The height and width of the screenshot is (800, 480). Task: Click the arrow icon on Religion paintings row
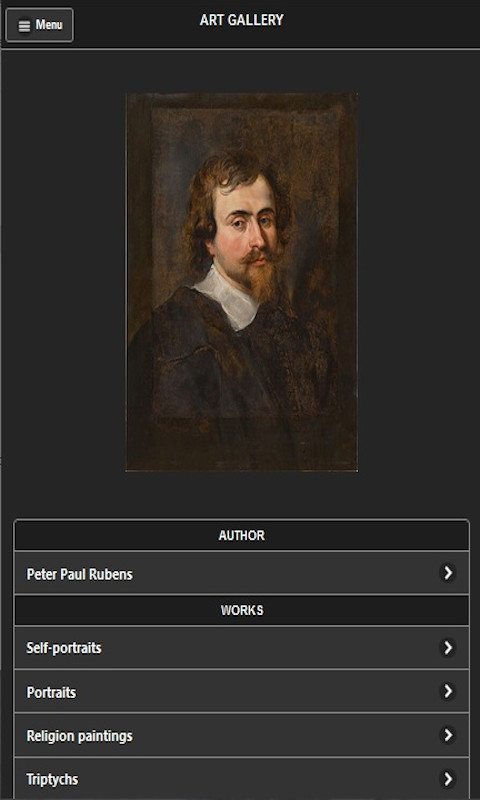[447, 735]
